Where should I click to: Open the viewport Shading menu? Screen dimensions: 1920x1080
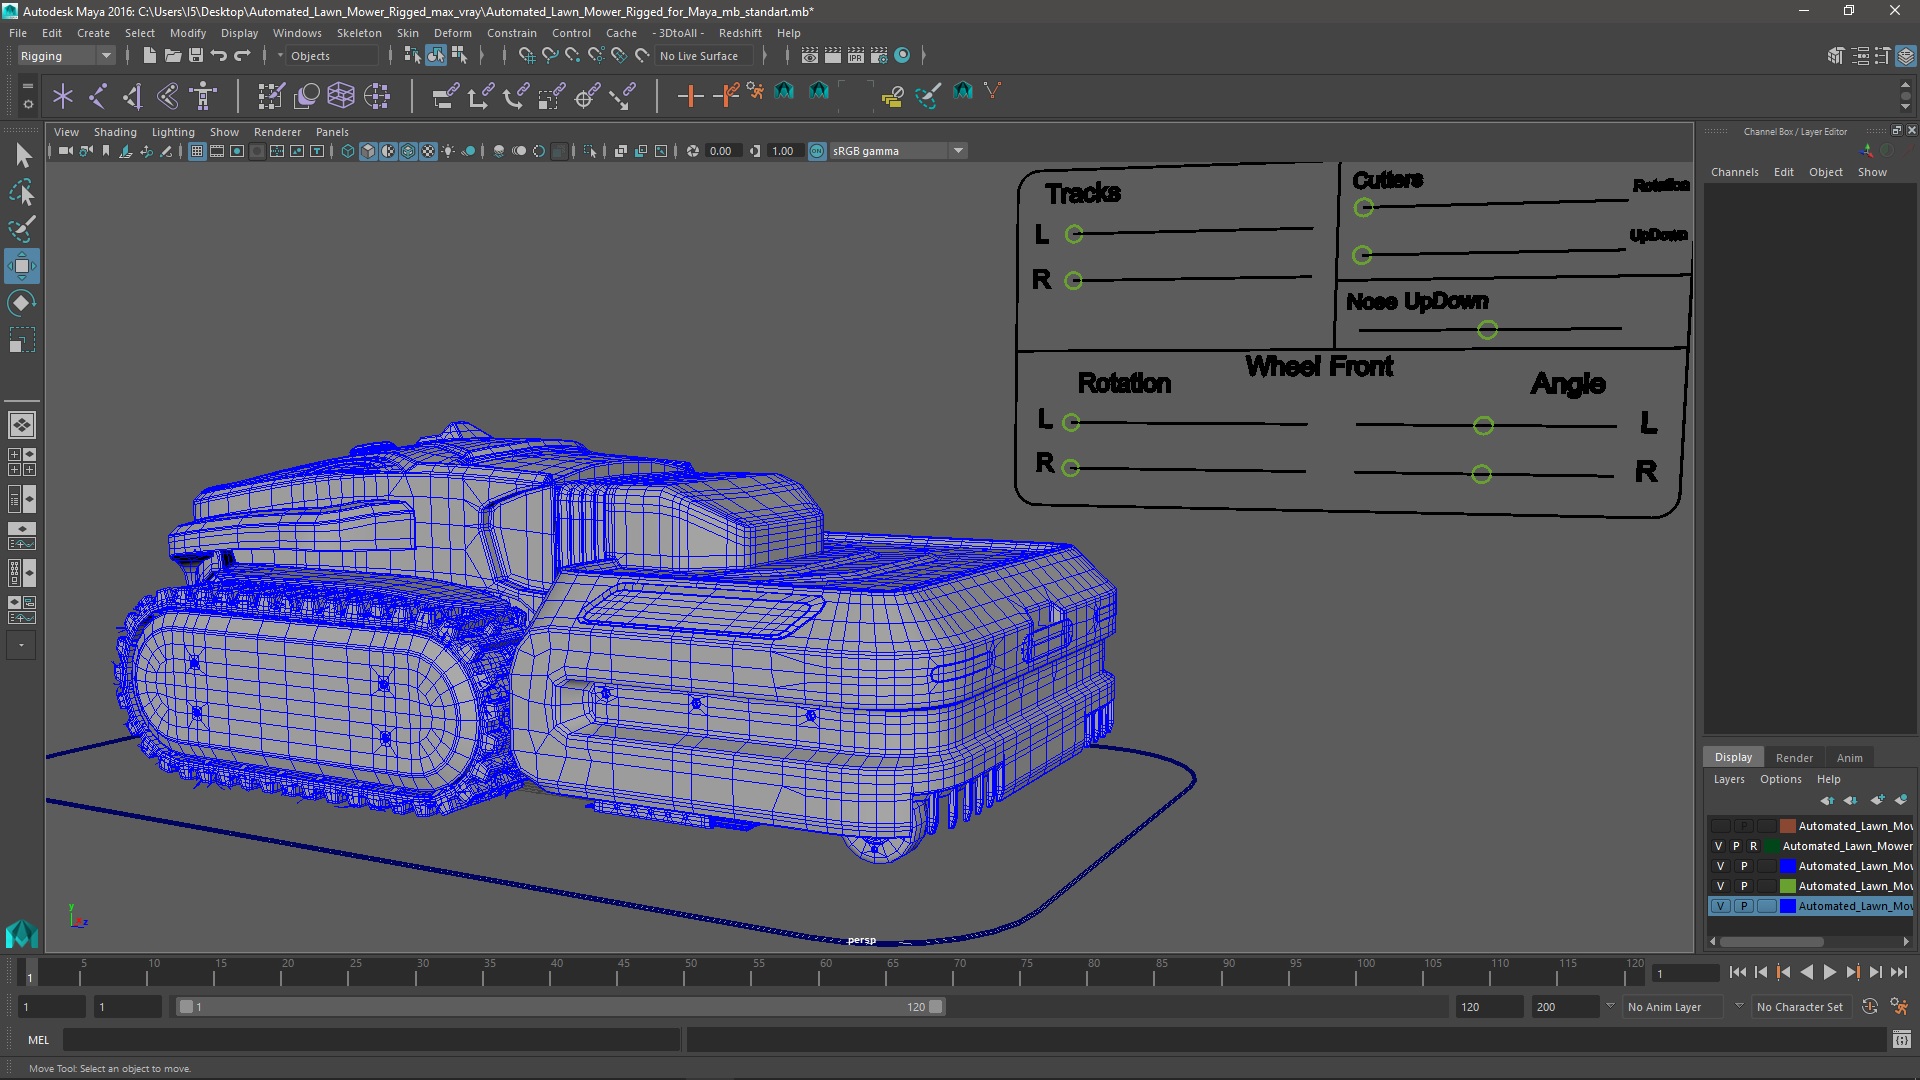click(115, 132)
